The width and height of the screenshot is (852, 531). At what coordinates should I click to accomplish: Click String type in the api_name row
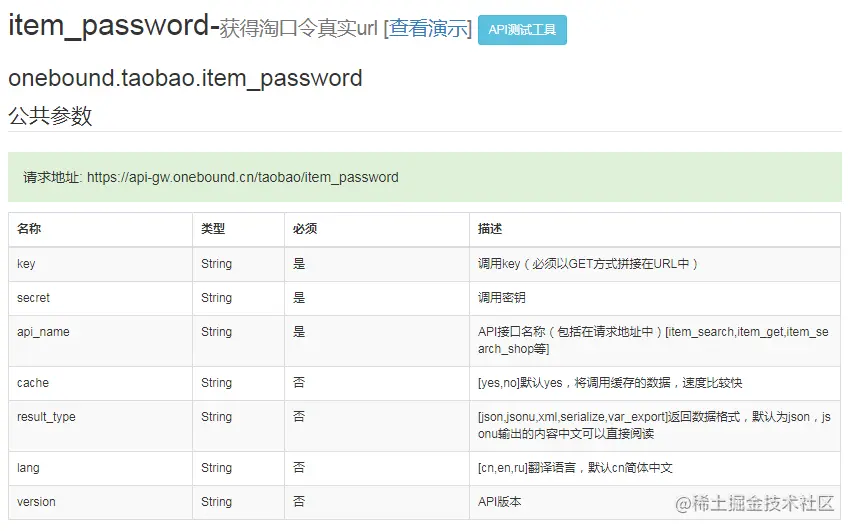pos(216,332)
